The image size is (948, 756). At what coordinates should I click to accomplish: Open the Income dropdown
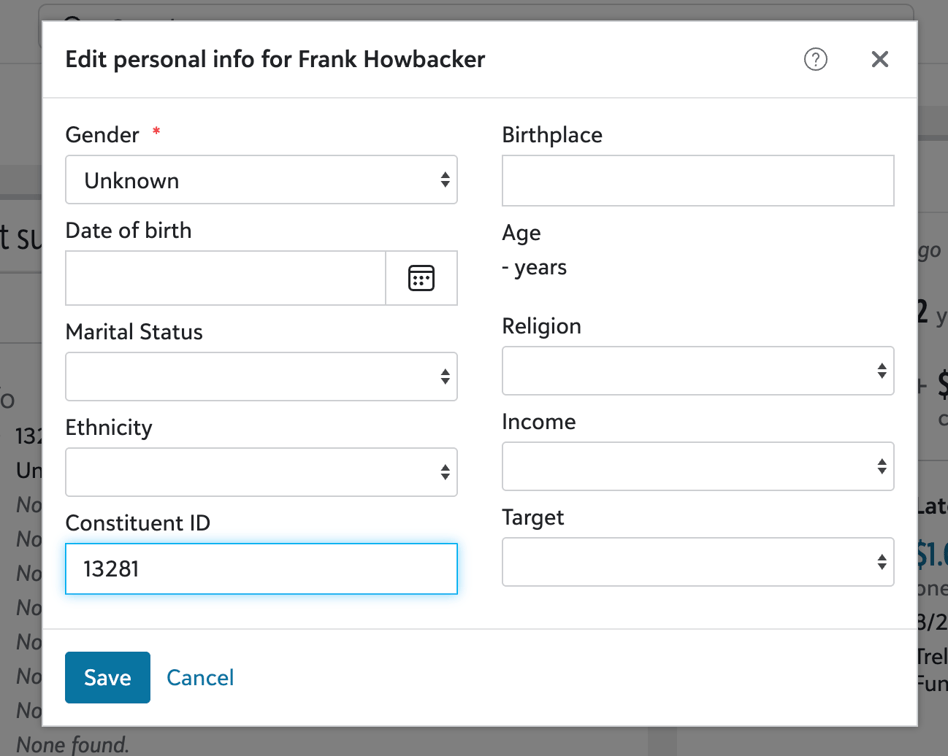point(697,466)
